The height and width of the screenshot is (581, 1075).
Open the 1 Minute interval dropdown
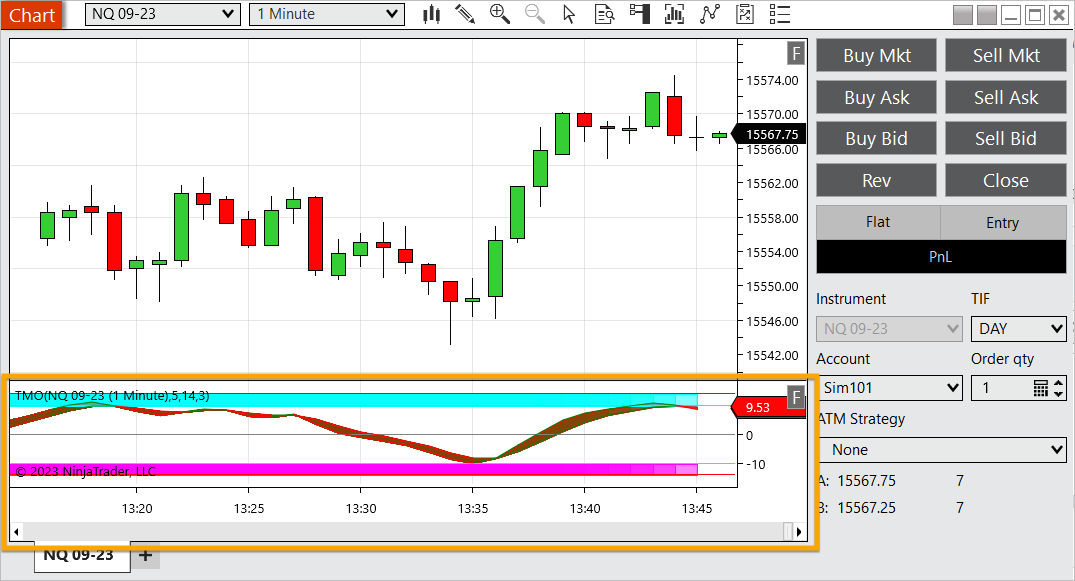point(326,14)
